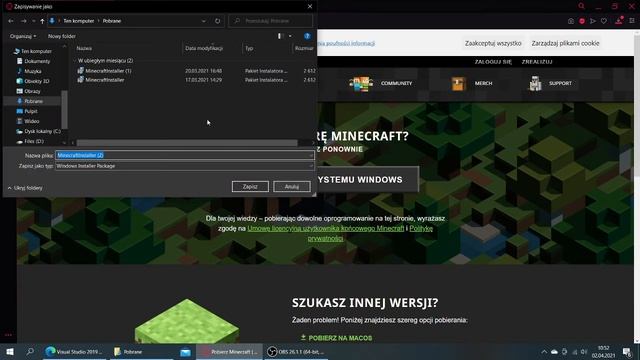Select Pobrane folder in the sidebar
640x360 pixels.
(30, 101)
